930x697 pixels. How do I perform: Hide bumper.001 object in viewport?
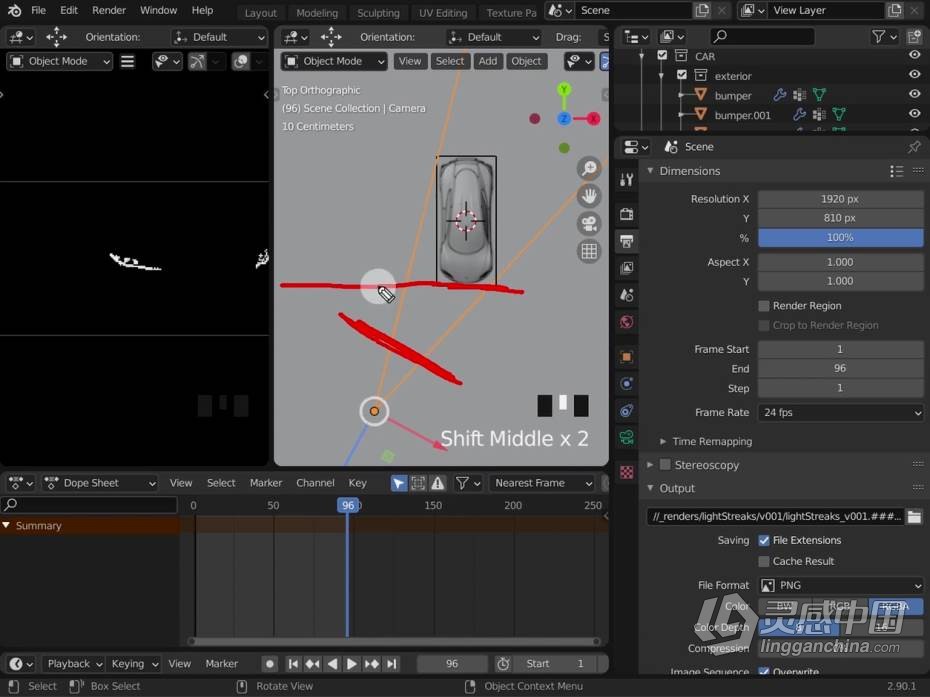pos(915,114)
